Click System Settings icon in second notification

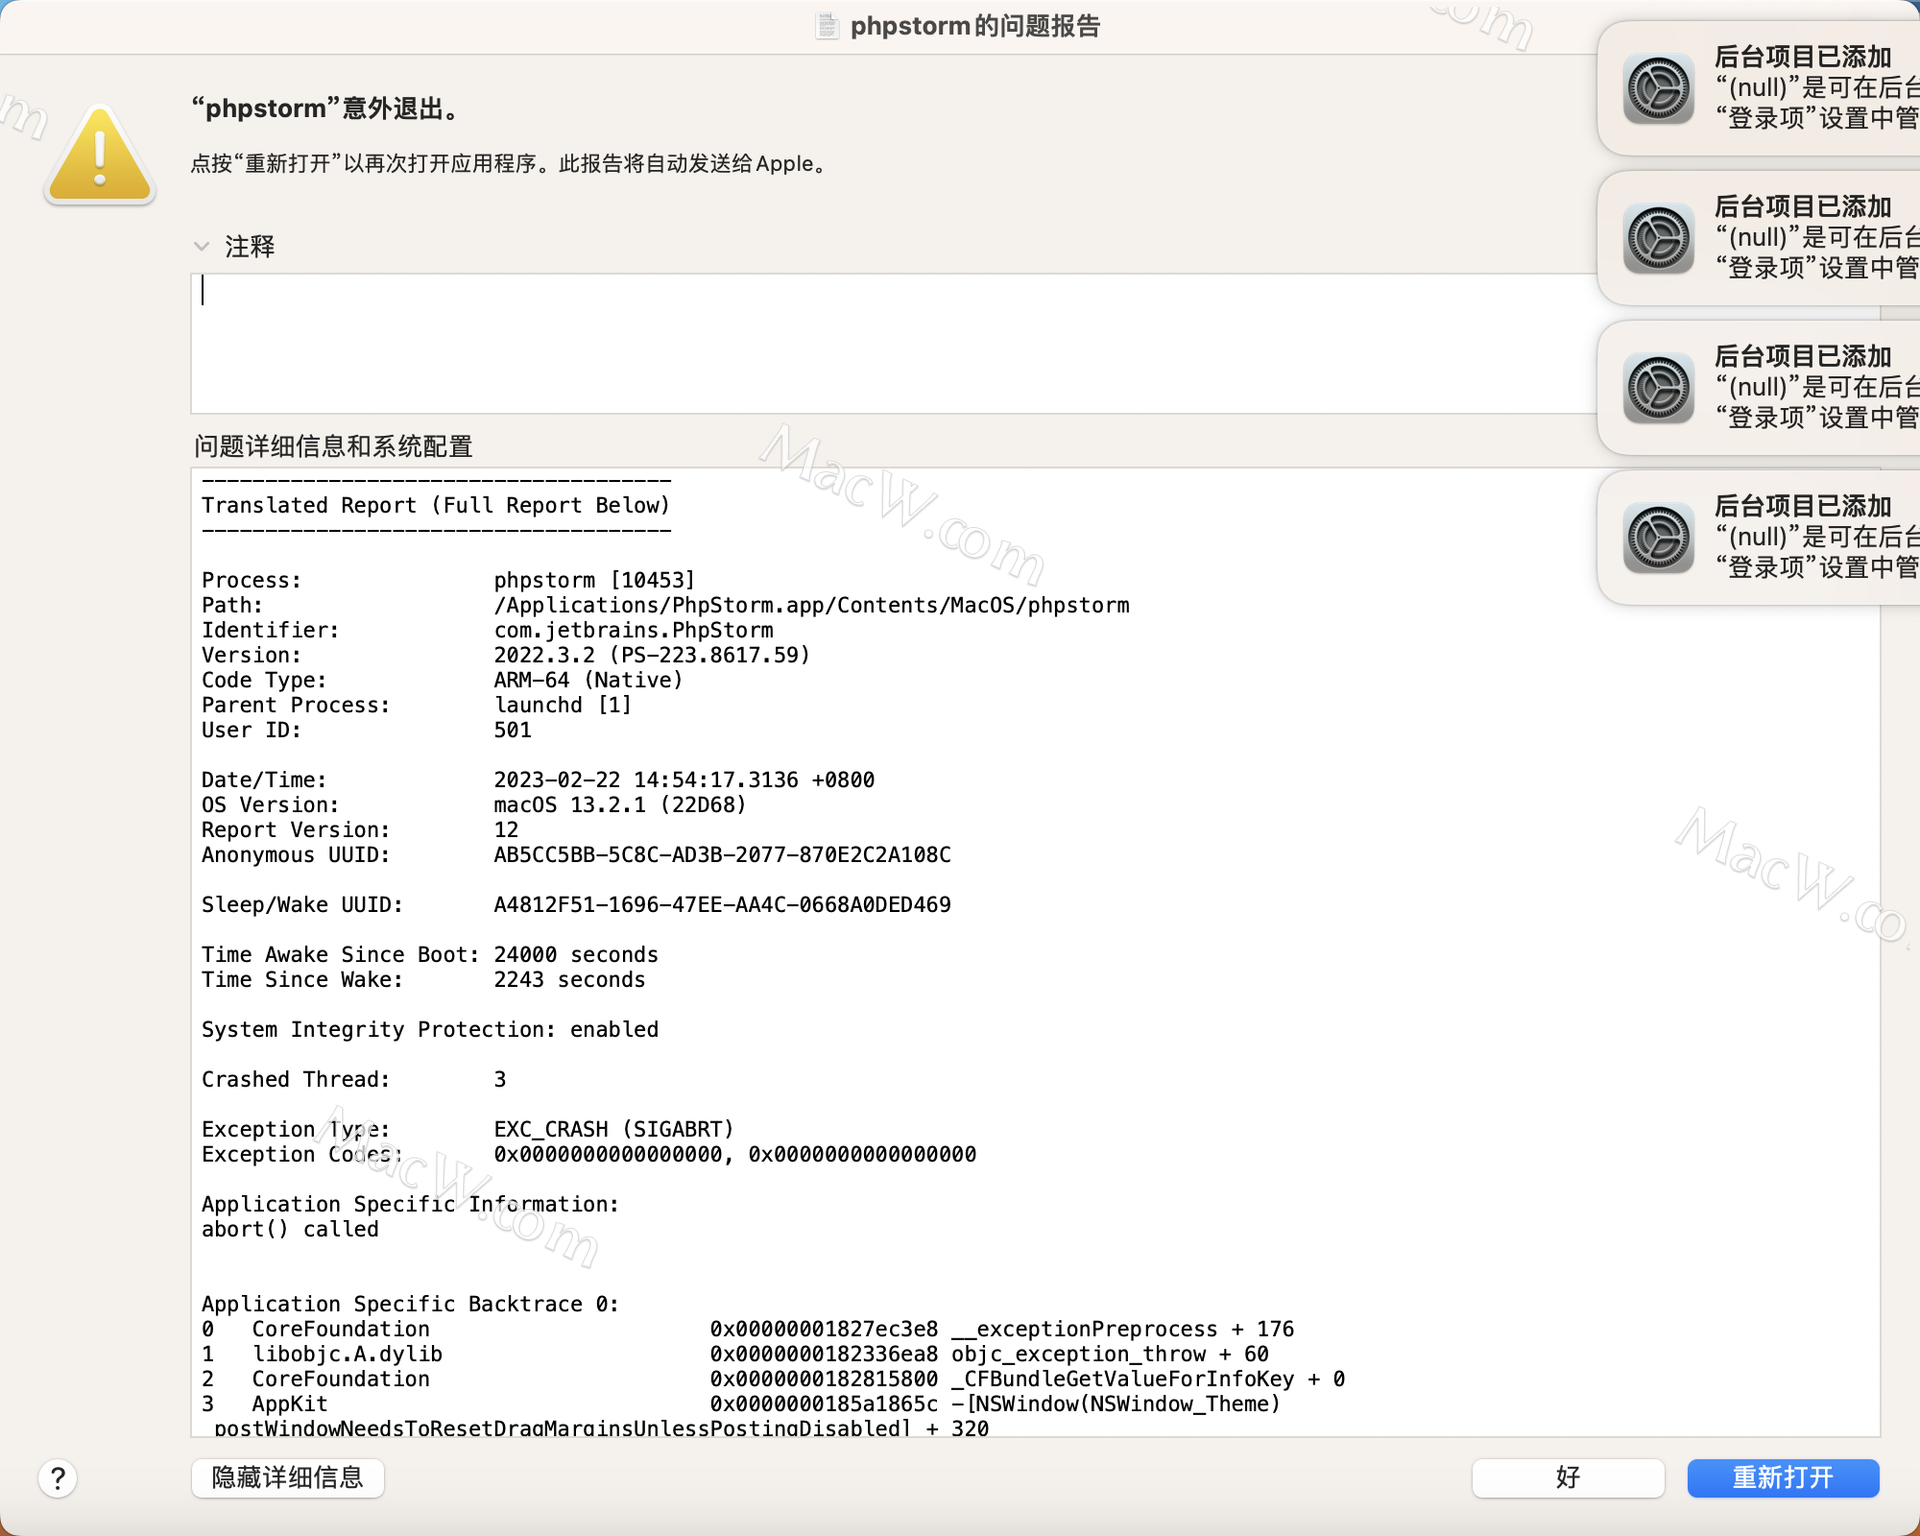(1658, 239)
